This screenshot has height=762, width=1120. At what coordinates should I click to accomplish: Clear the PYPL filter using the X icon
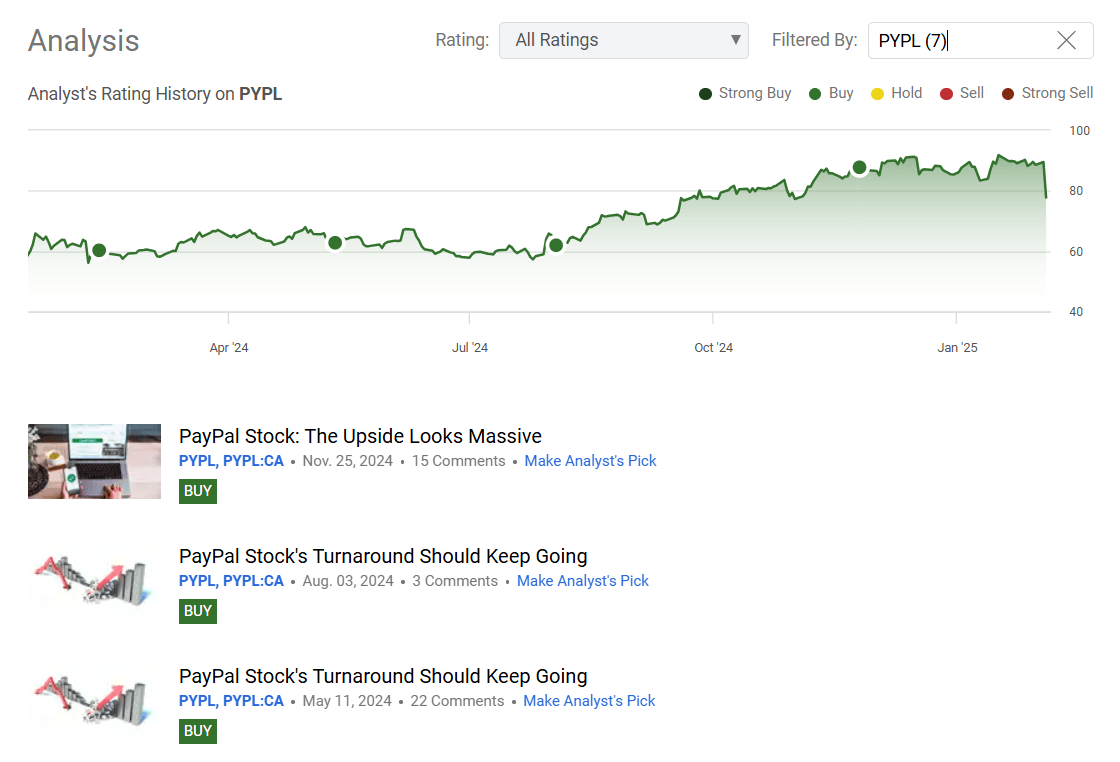coord(1066,40)
